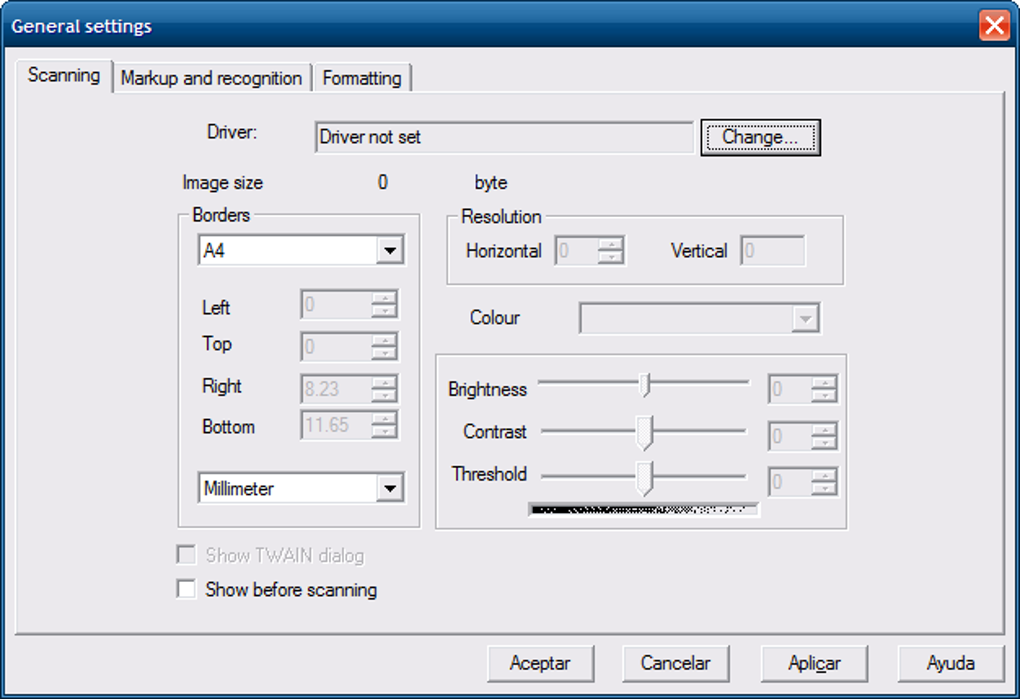Image resolution: width=1020 pixels, height=699 pixels.
Task: Switch to Markup and recognition tab
Action: [211, 78]
